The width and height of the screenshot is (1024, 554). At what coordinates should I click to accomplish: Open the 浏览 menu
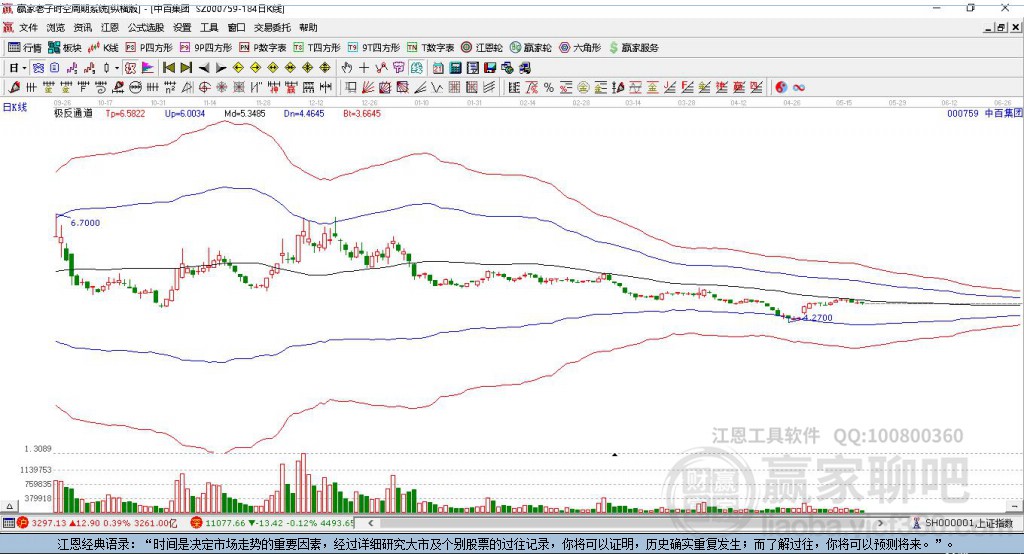(56, 27)
